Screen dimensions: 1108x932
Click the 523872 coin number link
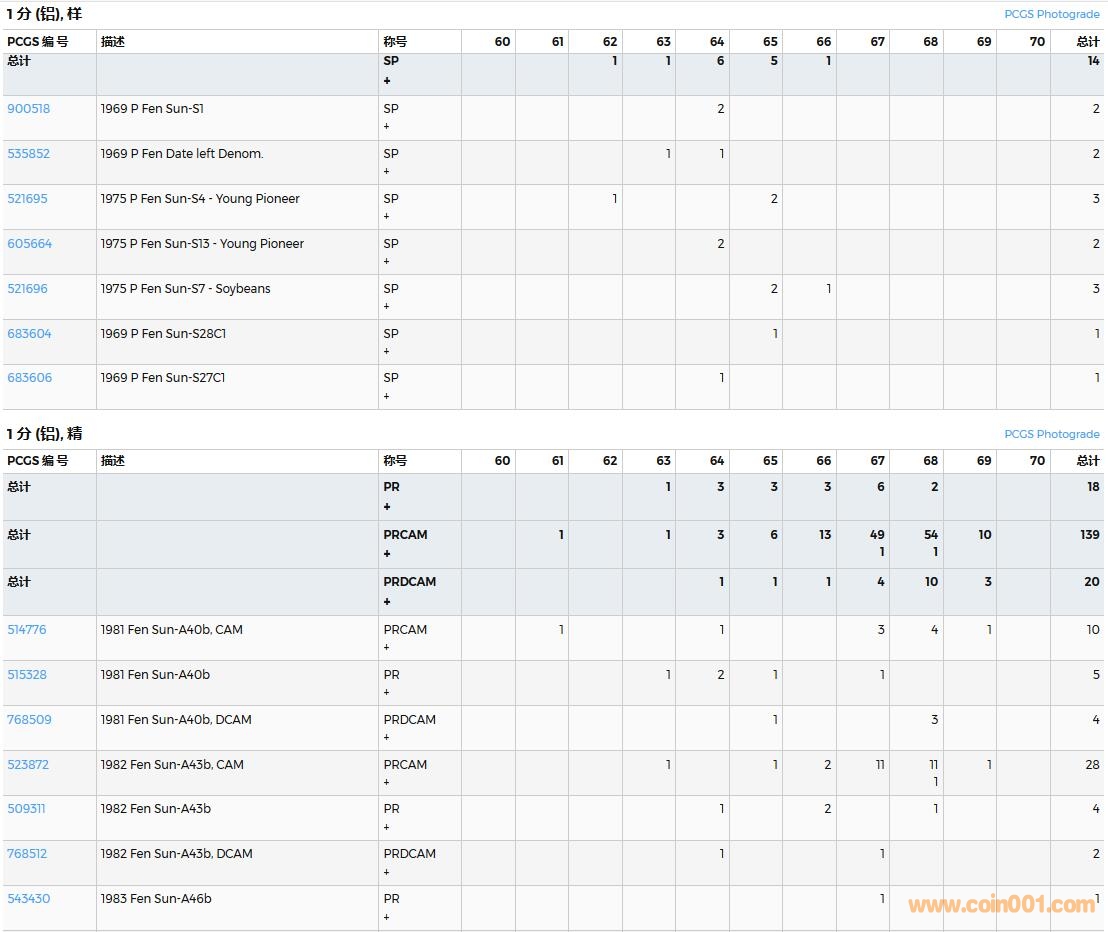click(x=28, y=765)
